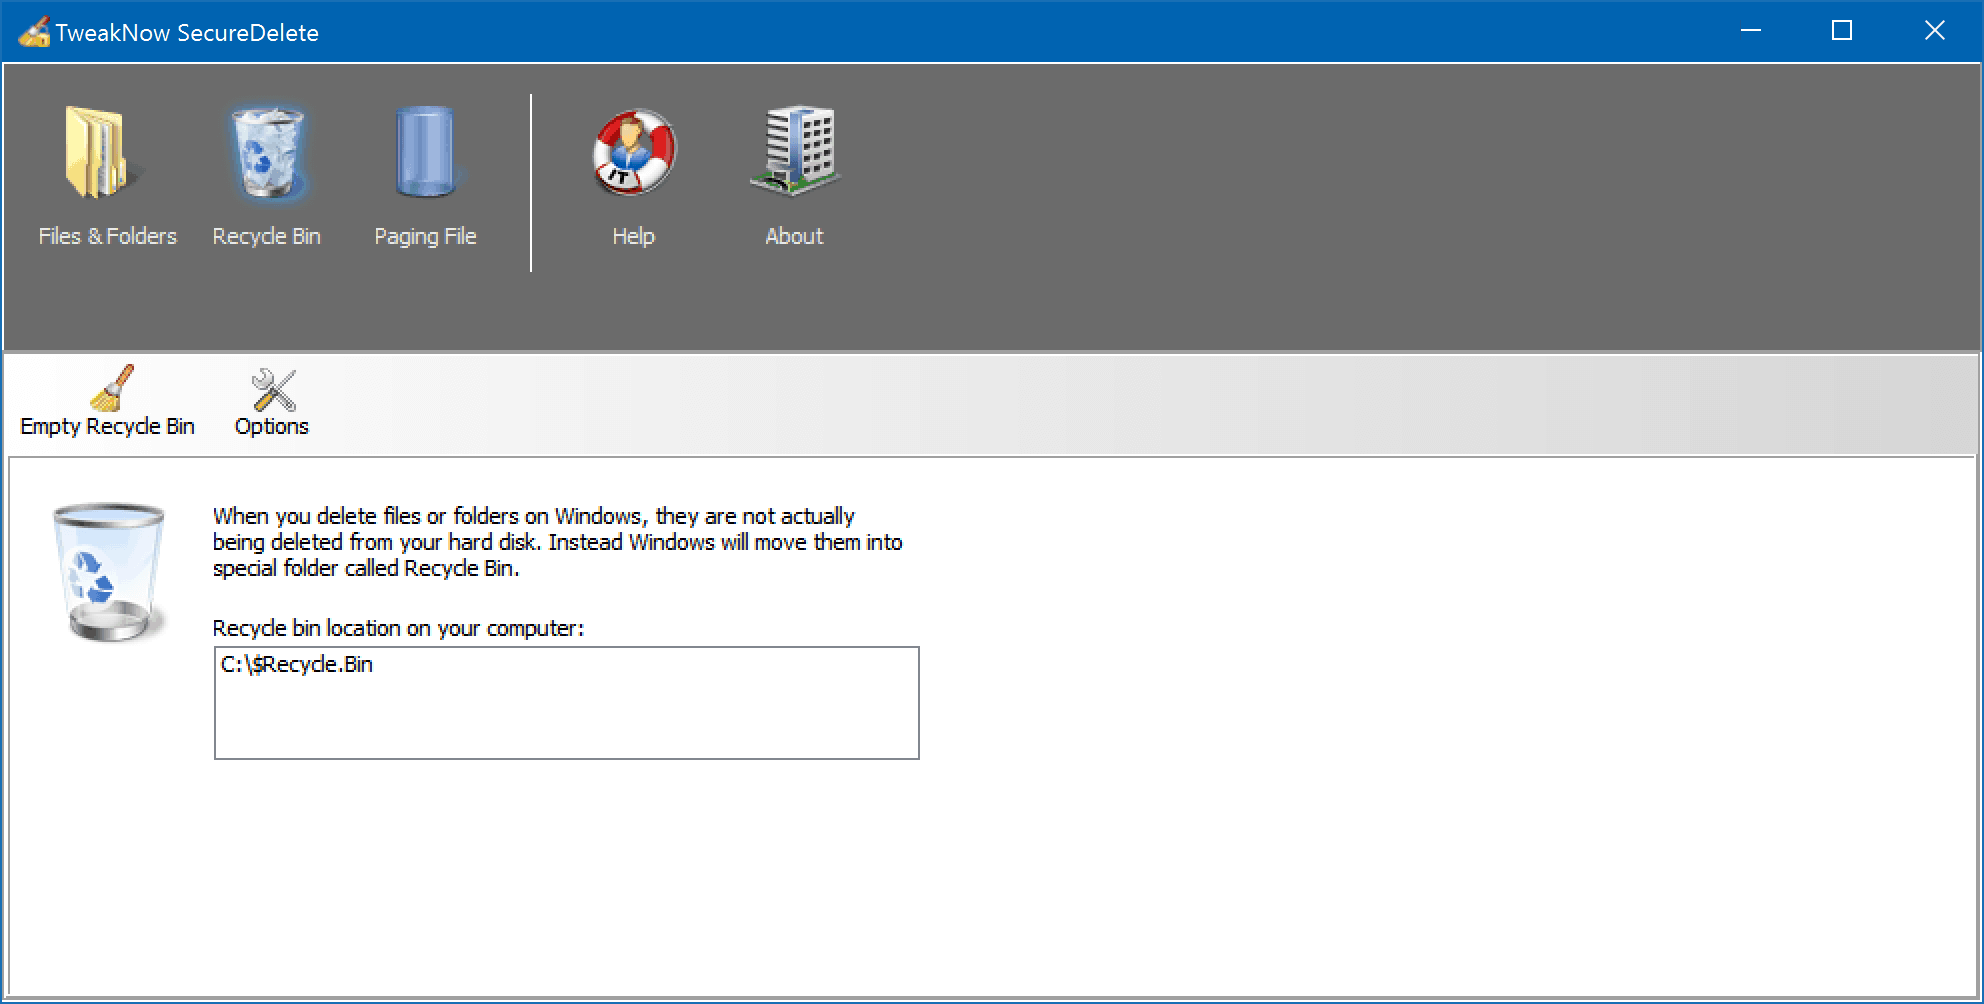This screenshot has width=1984, height=1004.
Task: Click the Help lifebuoy icon
Action: [633, 153]
